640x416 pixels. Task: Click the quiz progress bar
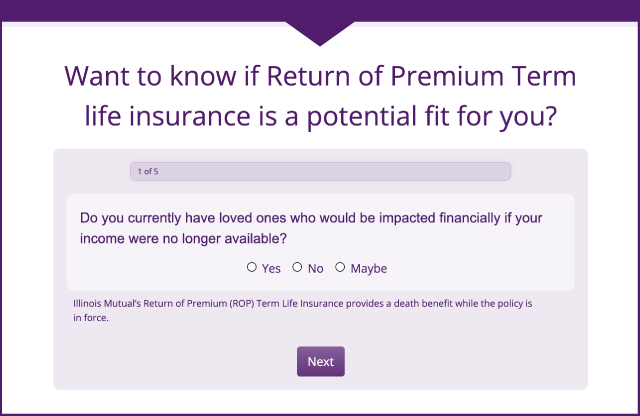pos(320,171)
